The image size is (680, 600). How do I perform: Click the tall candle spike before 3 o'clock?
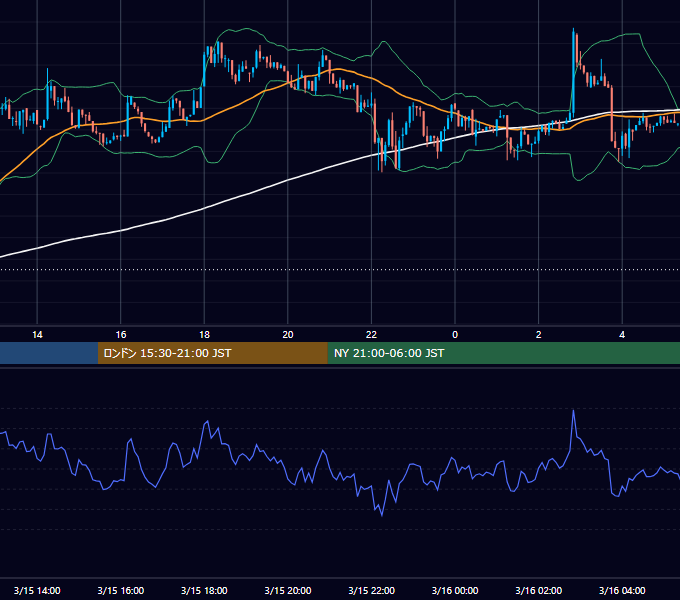[x=573, y=73]
